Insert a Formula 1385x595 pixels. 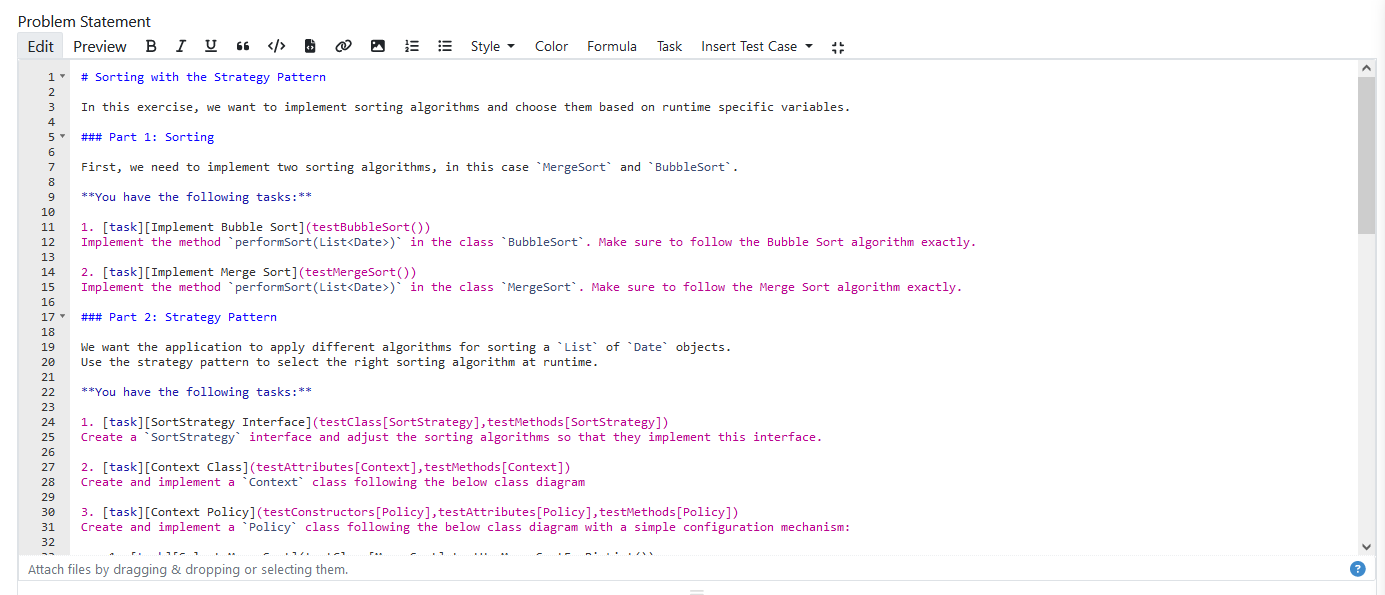point(612,46)
